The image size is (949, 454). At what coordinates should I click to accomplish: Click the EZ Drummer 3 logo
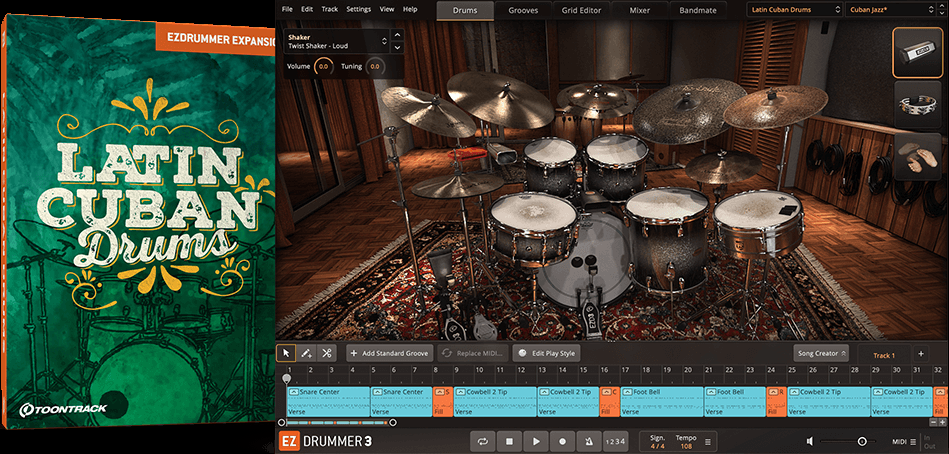coord(326,442)
